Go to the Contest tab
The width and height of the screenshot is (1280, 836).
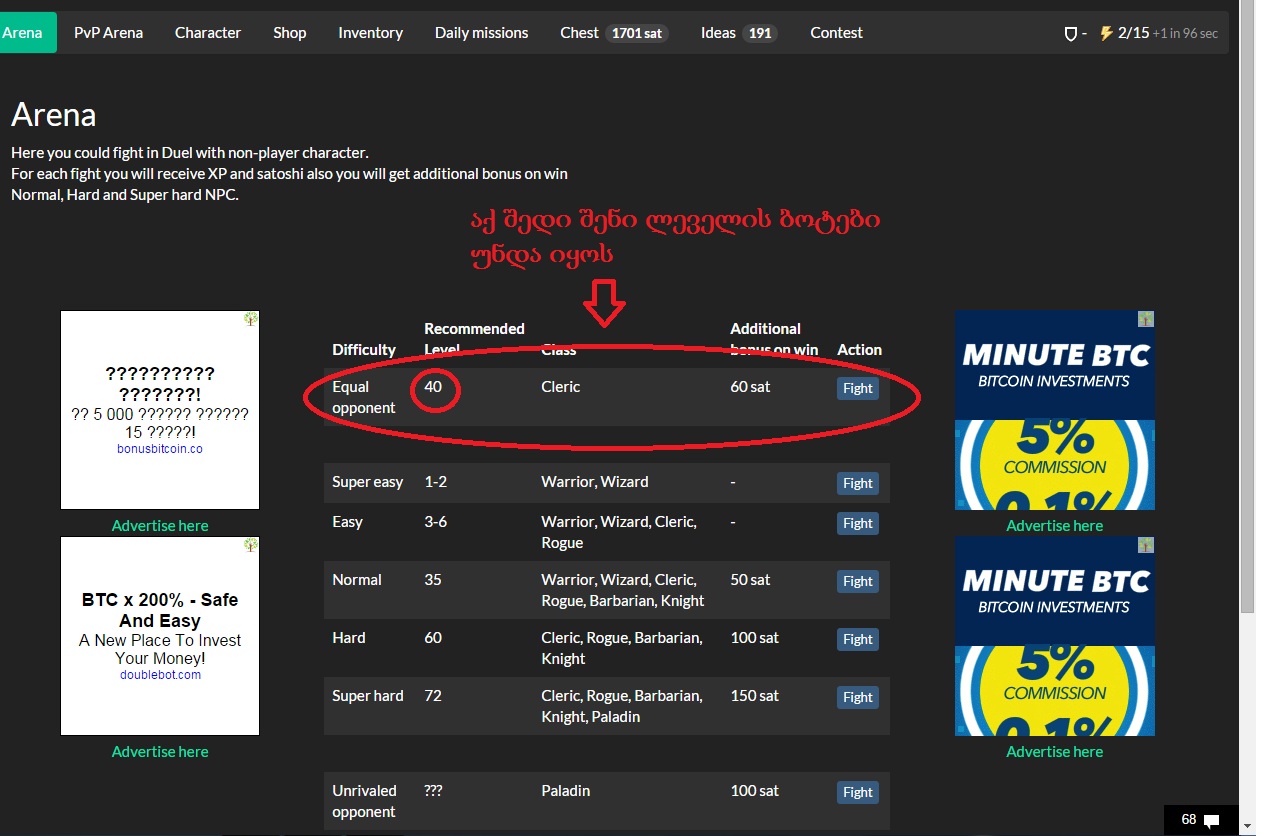(836, 33)
